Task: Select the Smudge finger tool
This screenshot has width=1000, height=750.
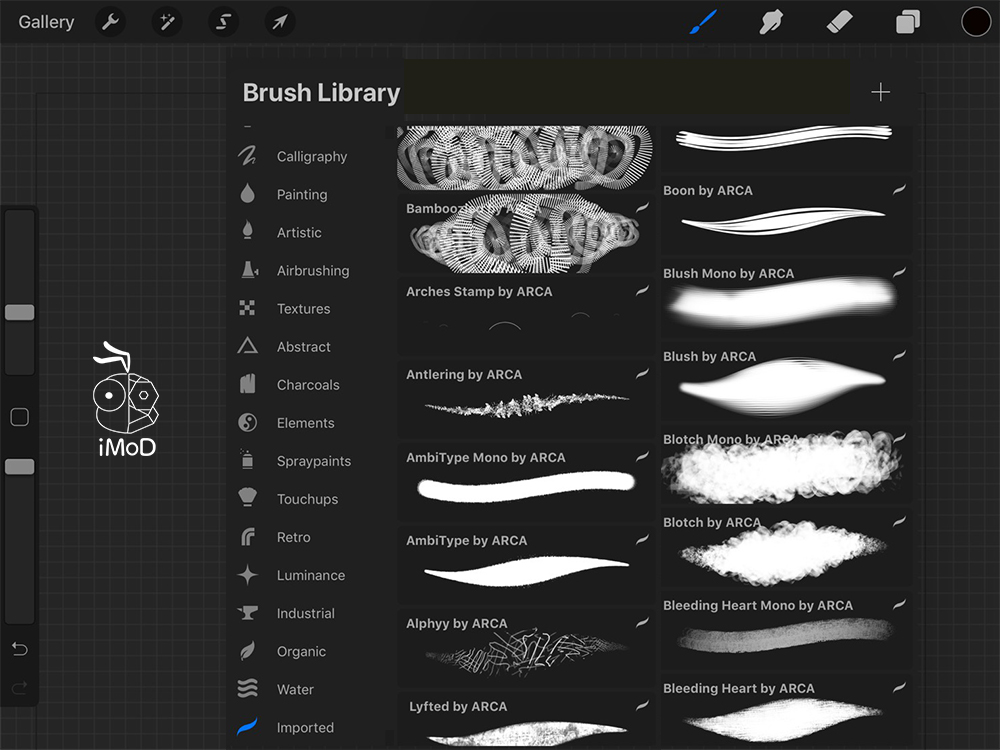Action: coord(770,22)
